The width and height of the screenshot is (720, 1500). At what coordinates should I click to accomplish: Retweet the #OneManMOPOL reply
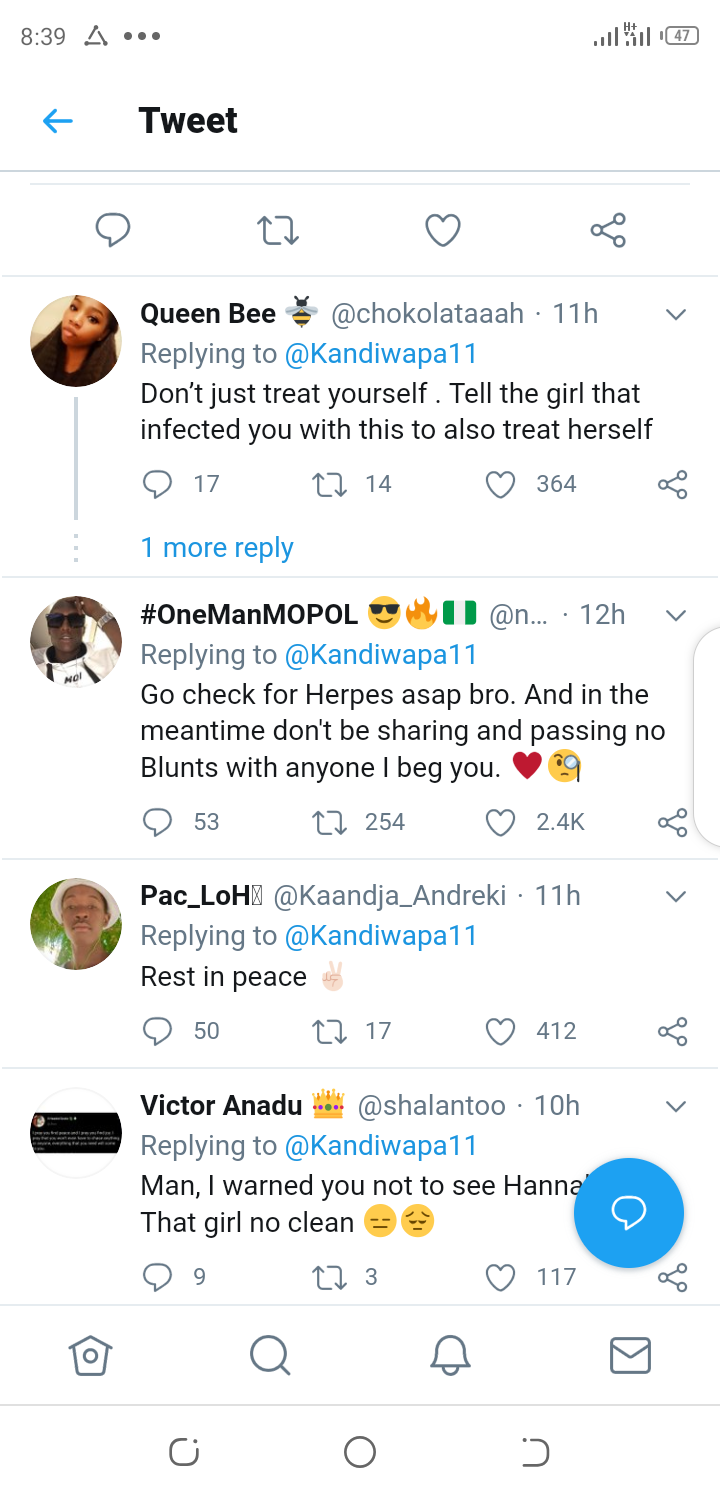point(326,823)
